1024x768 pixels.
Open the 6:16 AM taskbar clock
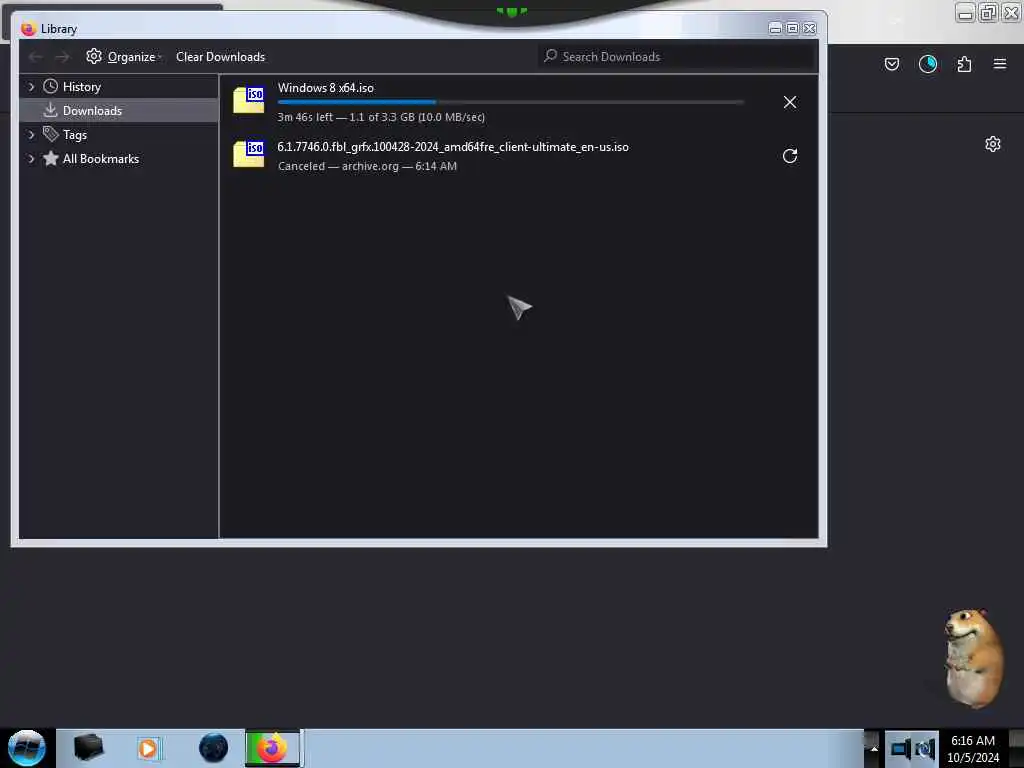click(973, 749)
